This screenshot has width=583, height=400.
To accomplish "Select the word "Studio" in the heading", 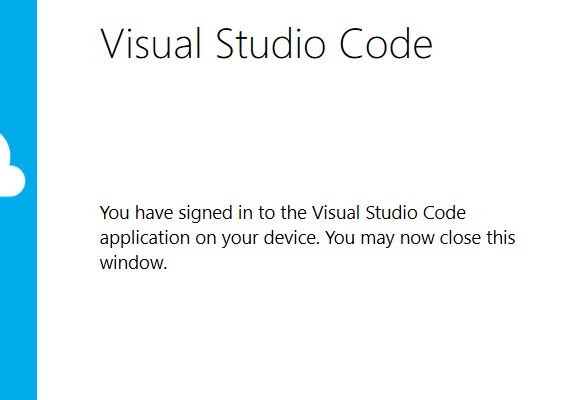I will 271,43.
